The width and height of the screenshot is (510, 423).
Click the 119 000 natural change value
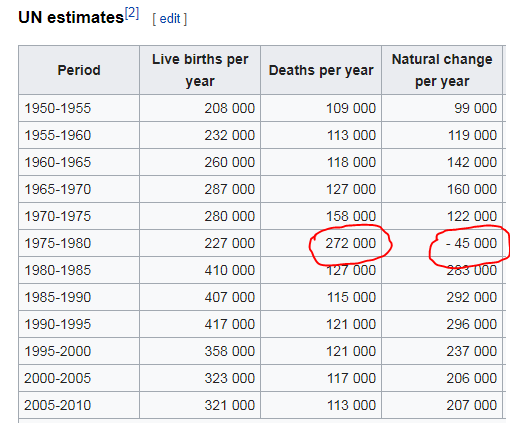point(472,135)
